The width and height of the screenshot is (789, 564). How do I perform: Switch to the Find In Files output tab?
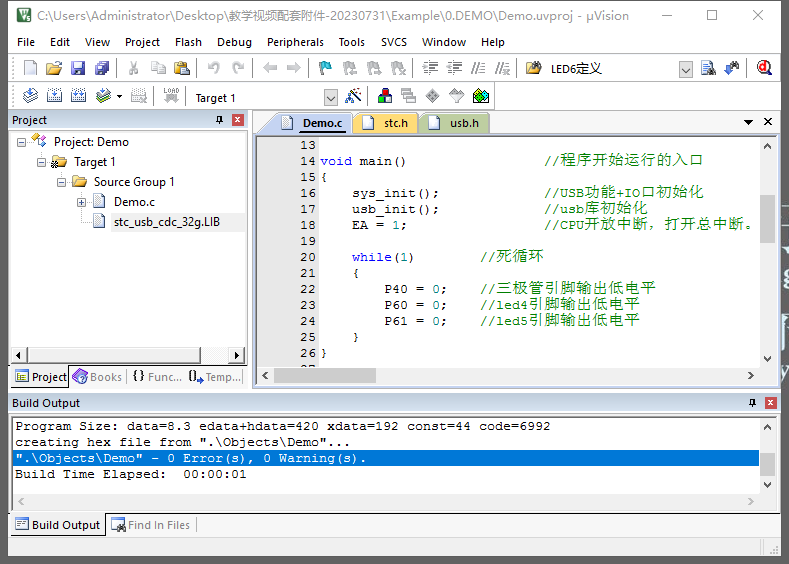pyautogui.click(x=150, y=525)
